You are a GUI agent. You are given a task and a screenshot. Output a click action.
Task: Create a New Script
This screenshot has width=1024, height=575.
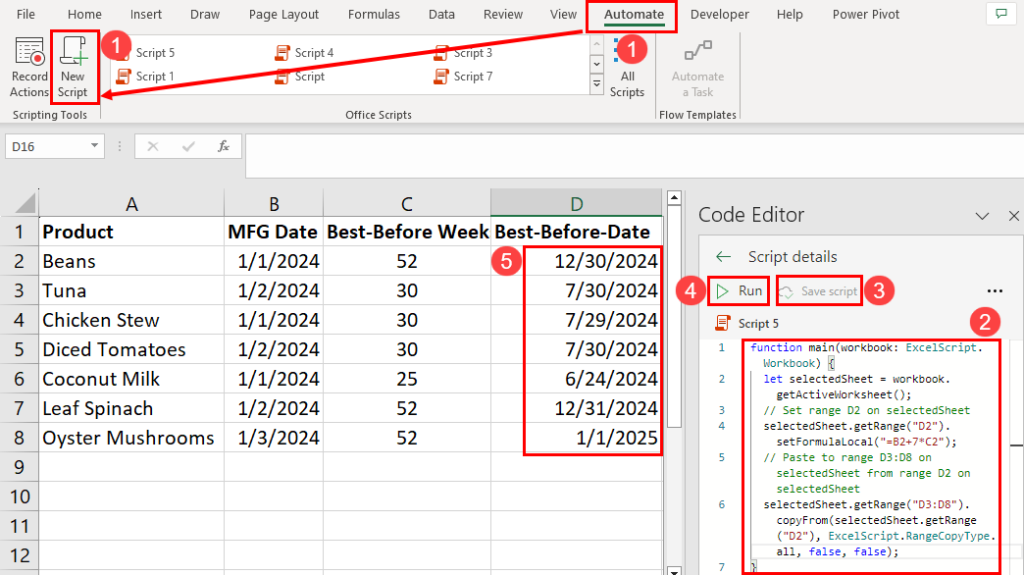click(73, 67)
